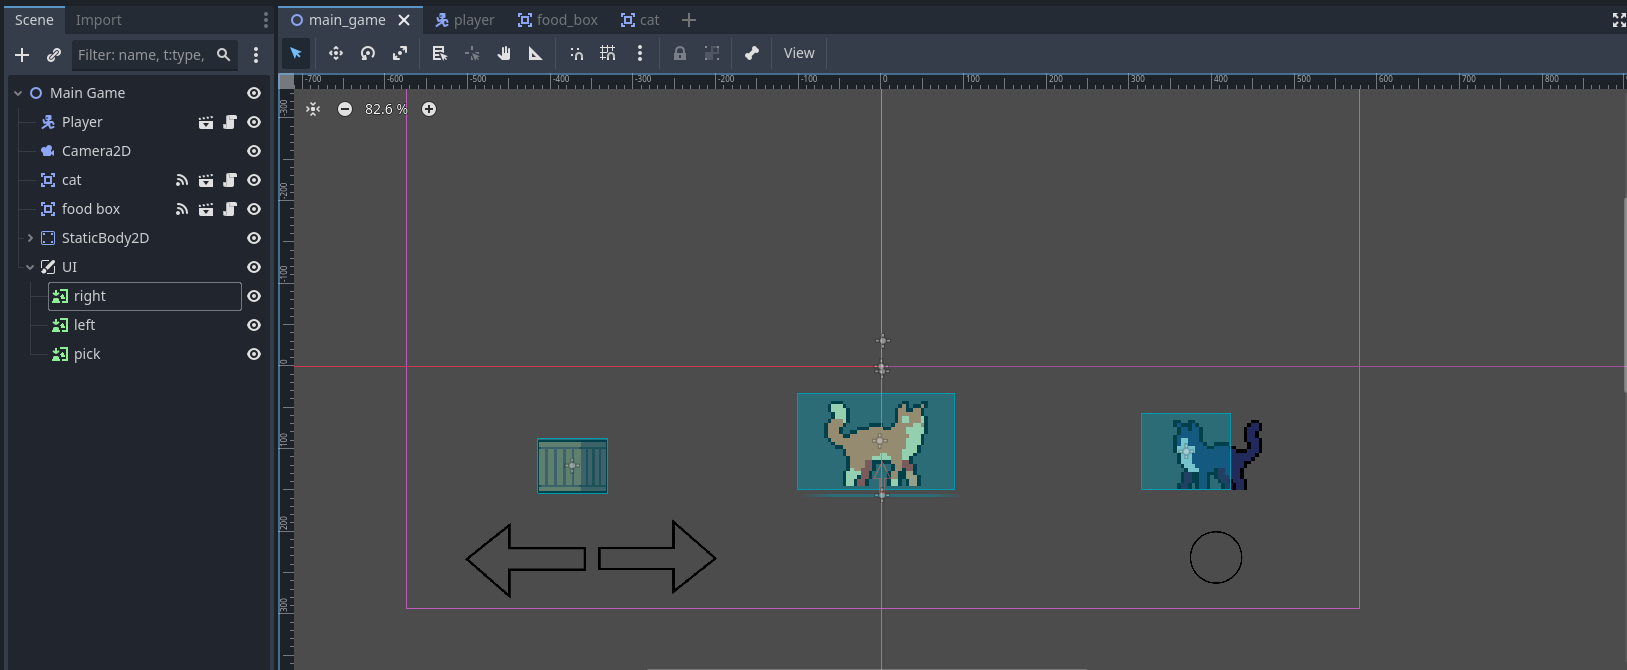Screen dimensions: 1627x670
Task: Hide the Camera2D node
Action: [x=254, y=151]
